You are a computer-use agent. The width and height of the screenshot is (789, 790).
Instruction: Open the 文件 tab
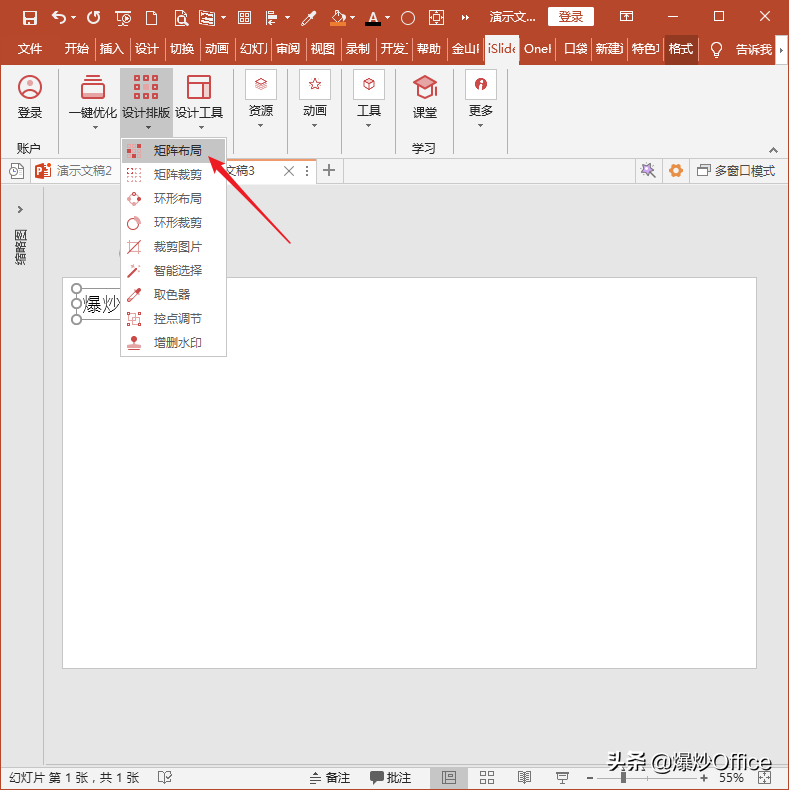coord(30,49)
